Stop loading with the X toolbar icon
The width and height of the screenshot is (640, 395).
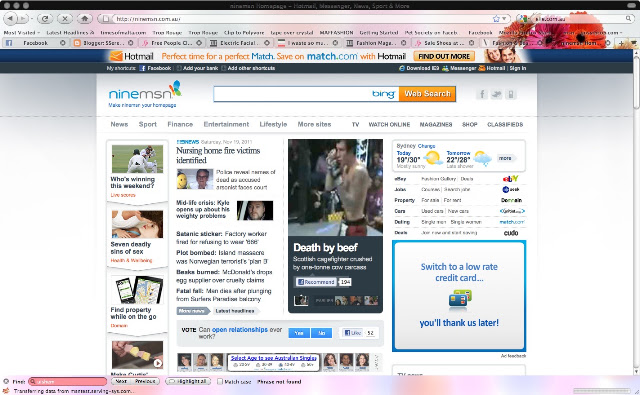tap(64, 18)
